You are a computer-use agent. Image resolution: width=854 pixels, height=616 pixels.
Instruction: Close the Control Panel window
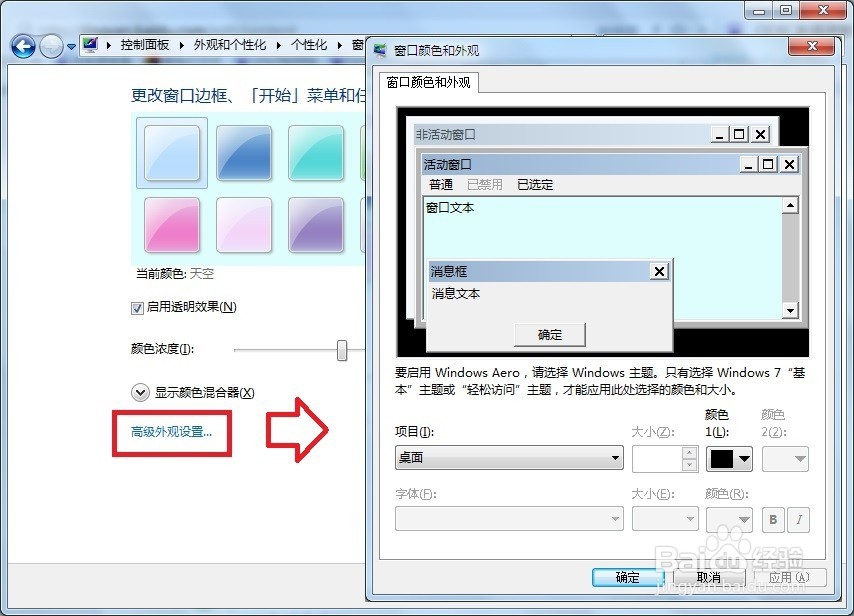click(824, 10)
